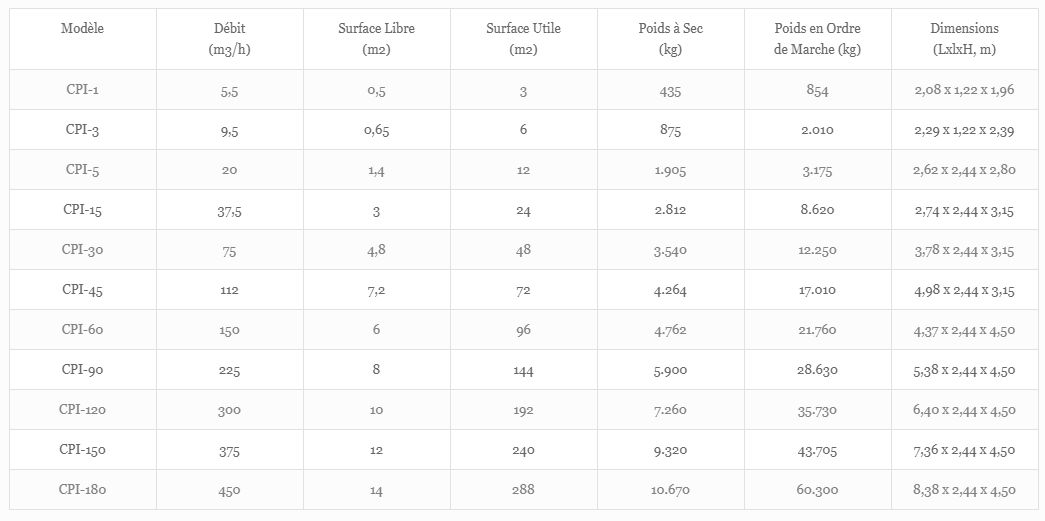This screenshot has width=1045, height=521.
Task: Click the 4.264 dry weight cell
Action: pos(670,291)
